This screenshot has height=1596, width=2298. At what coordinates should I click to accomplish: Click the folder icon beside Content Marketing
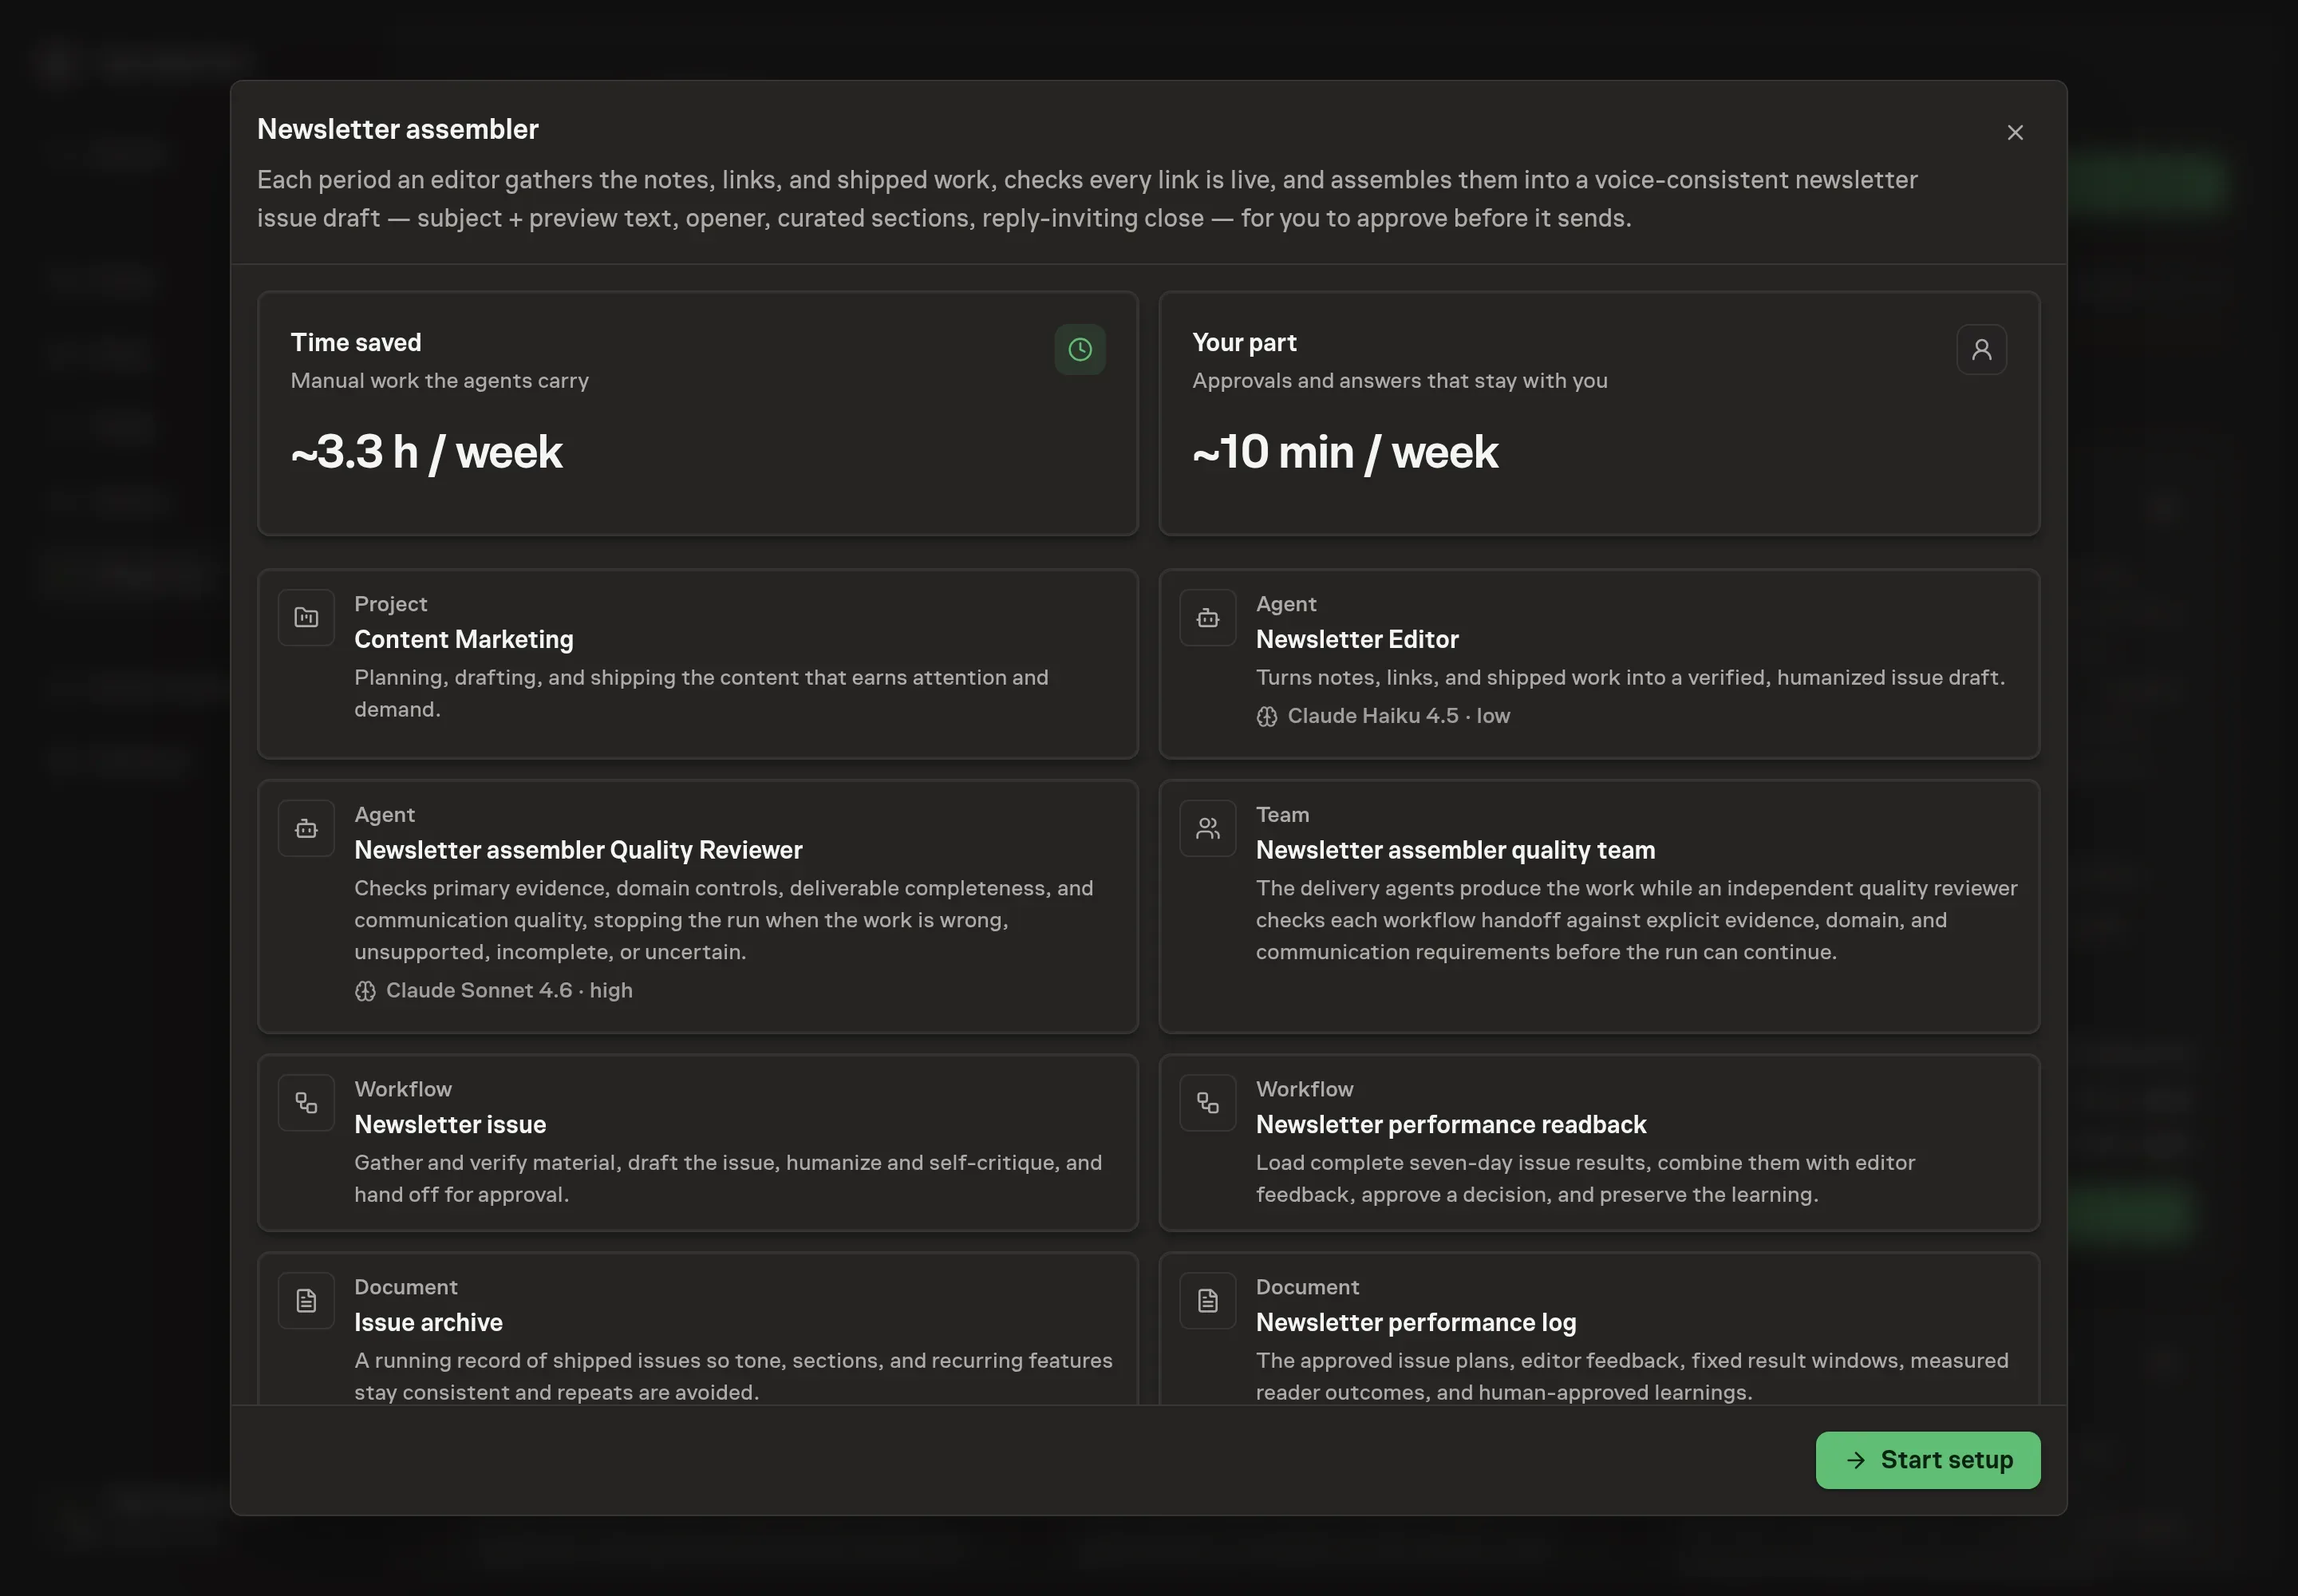click(306, 618)
